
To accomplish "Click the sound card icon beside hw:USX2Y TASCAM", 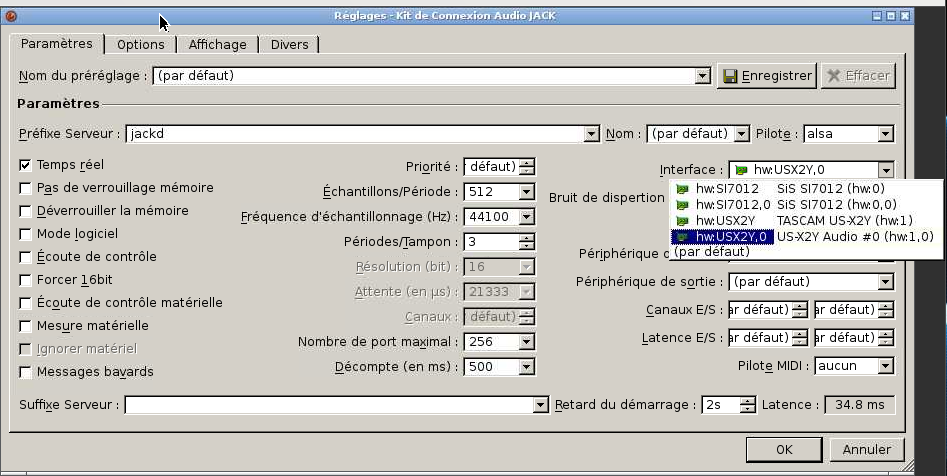I will click(682, 221).
